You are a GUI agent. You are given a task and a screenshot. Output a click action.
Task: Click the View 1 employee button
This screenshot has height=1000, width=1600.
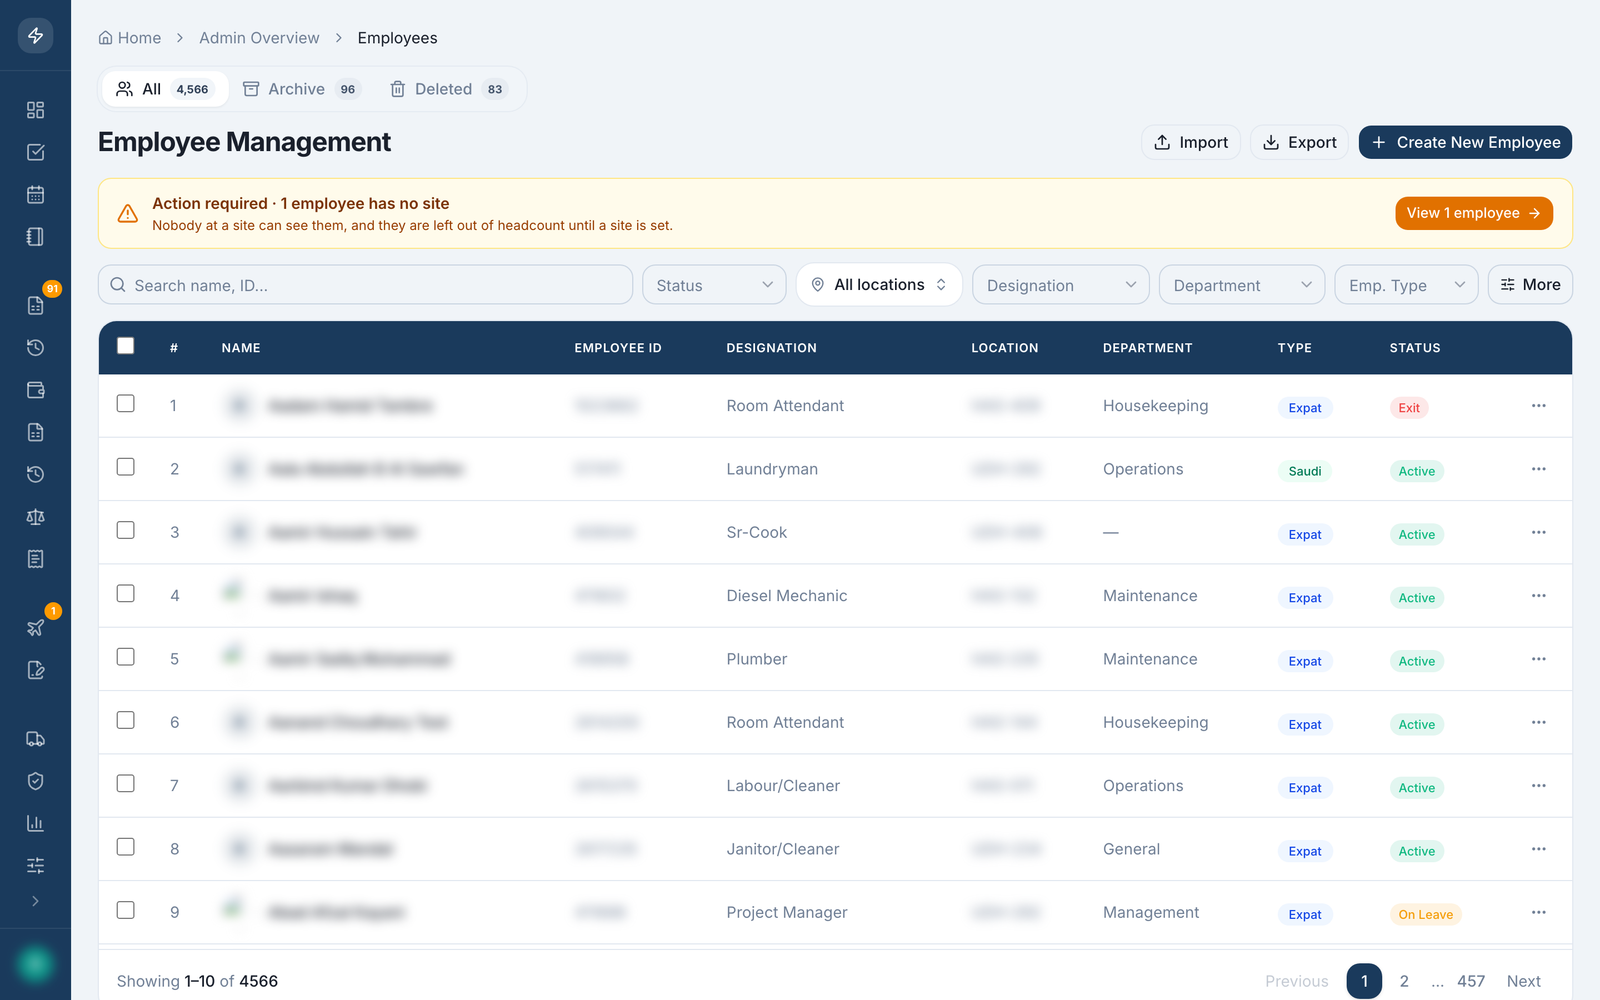tap(1474, 213)
